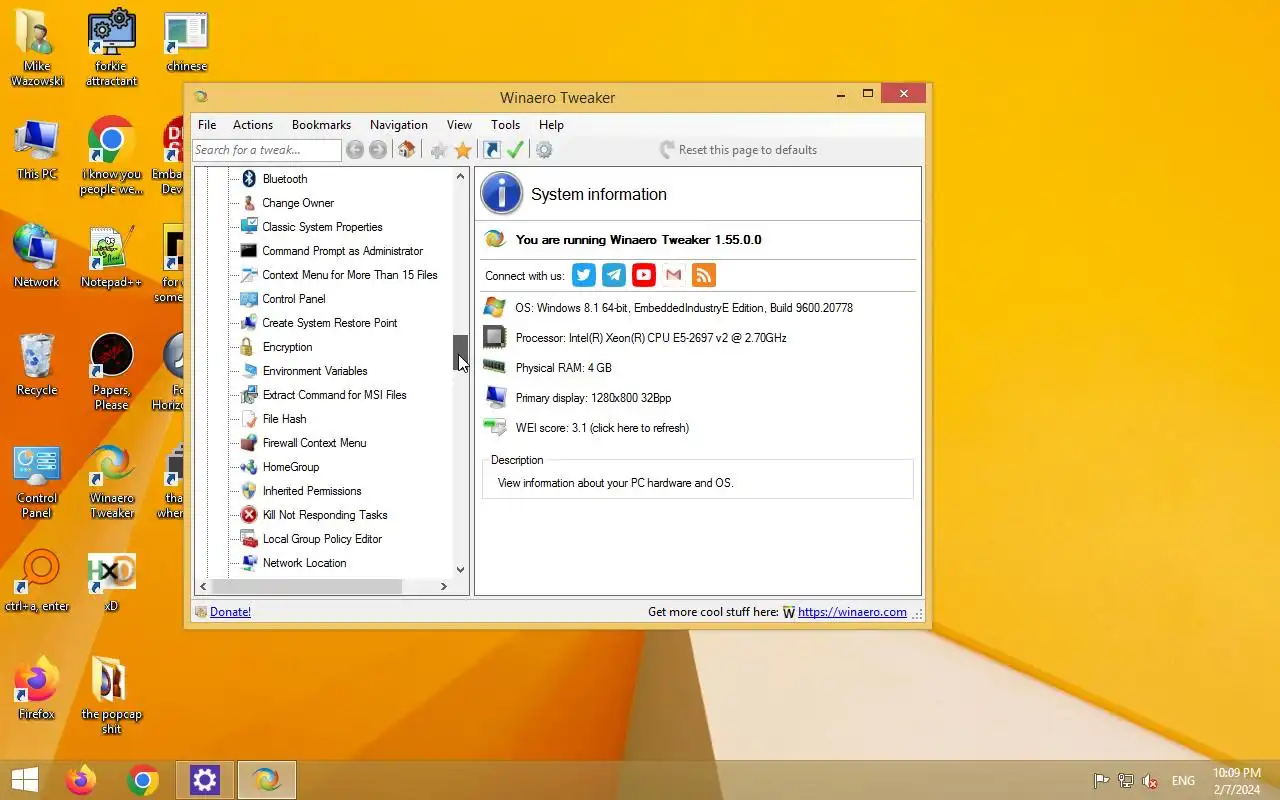Open the Tools menu
The height and width of the screenshot is (800, 1280).
pos(505,125)
